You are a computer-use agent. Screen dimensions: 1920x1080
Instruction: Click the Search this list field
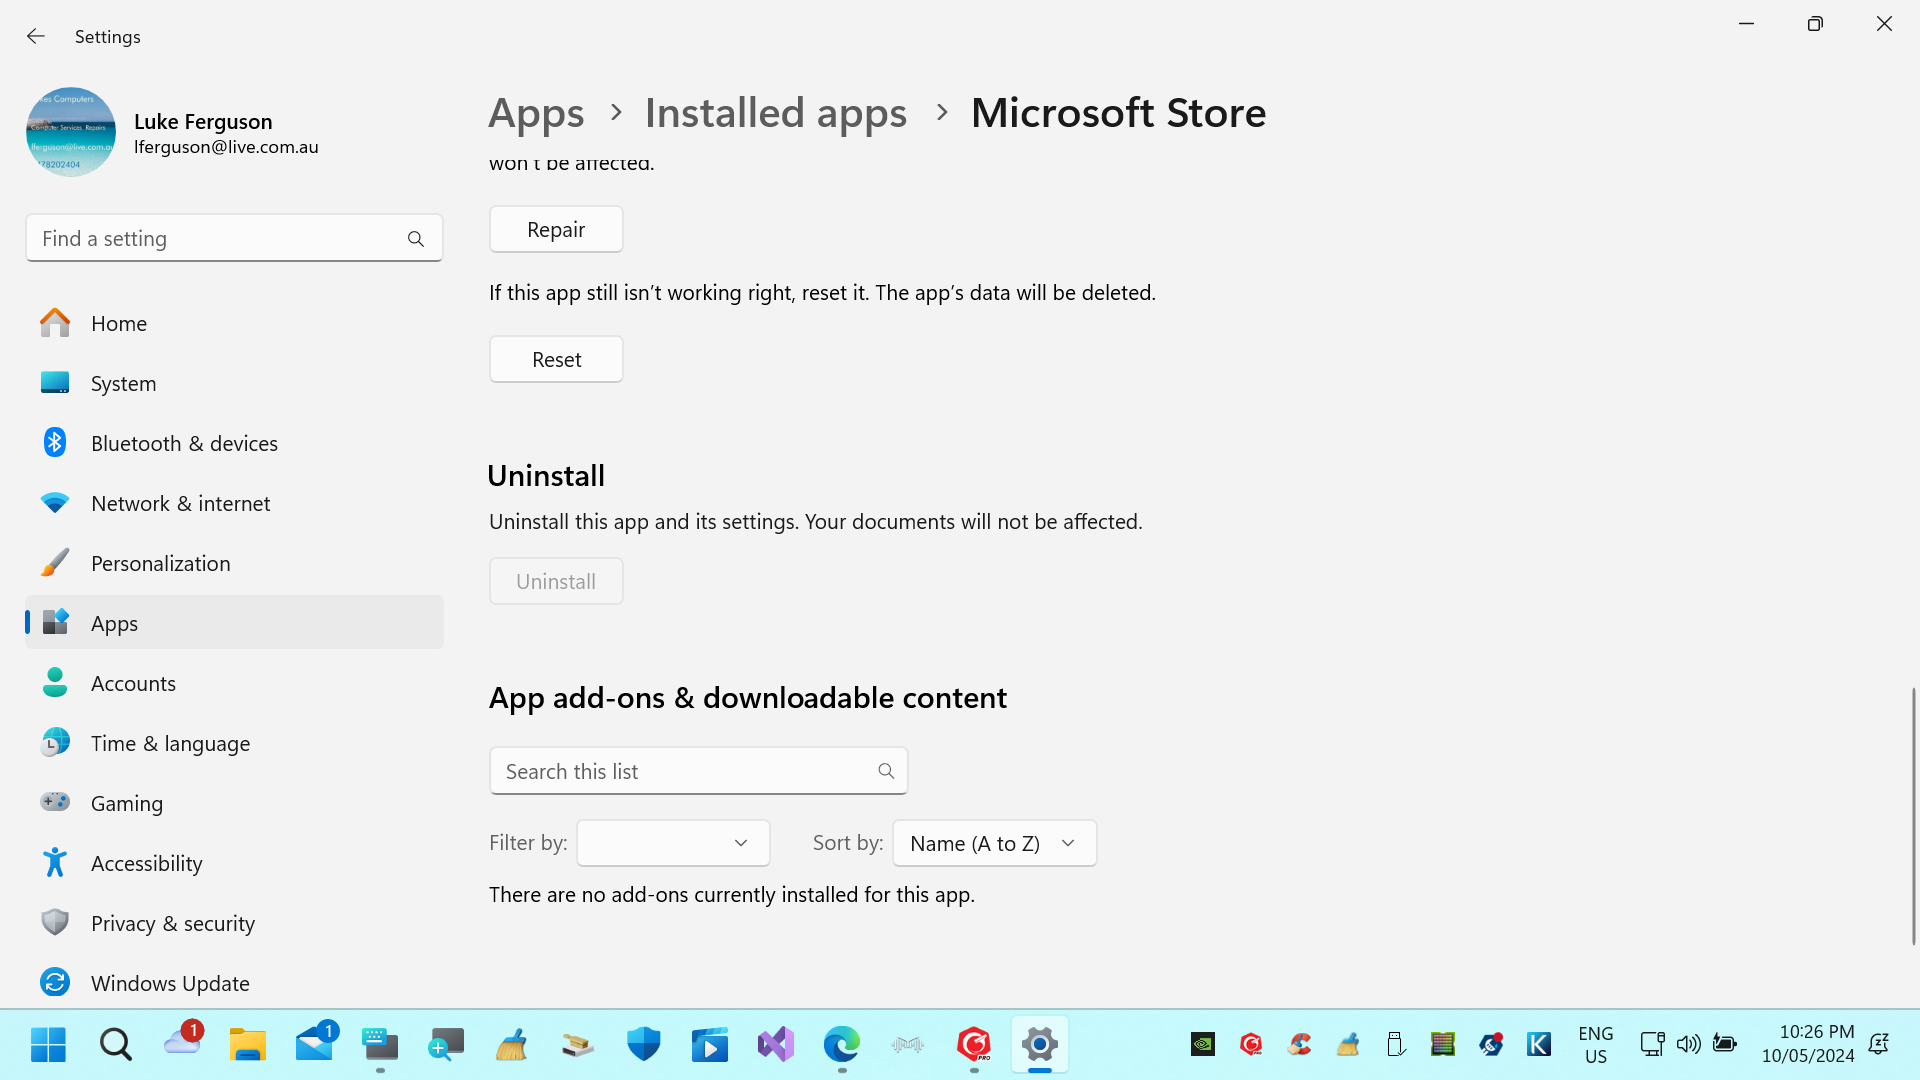(x=699, y=771)
